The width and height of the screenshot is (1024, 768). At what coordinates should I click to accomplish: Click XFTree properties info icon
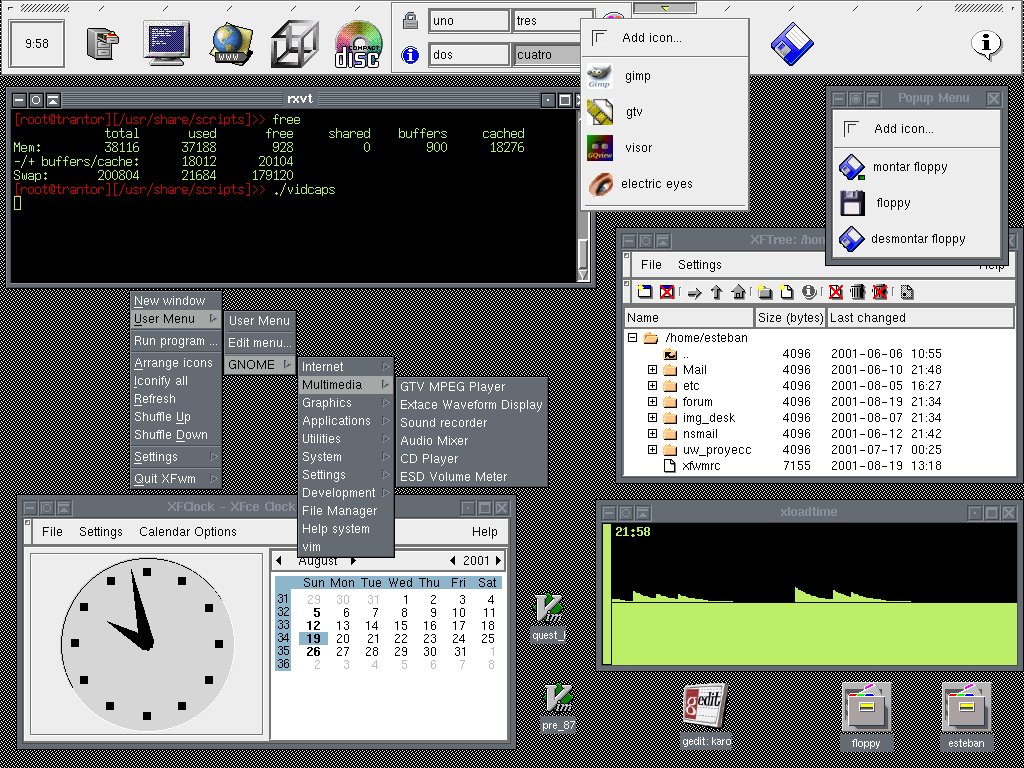tap(808, 292)
